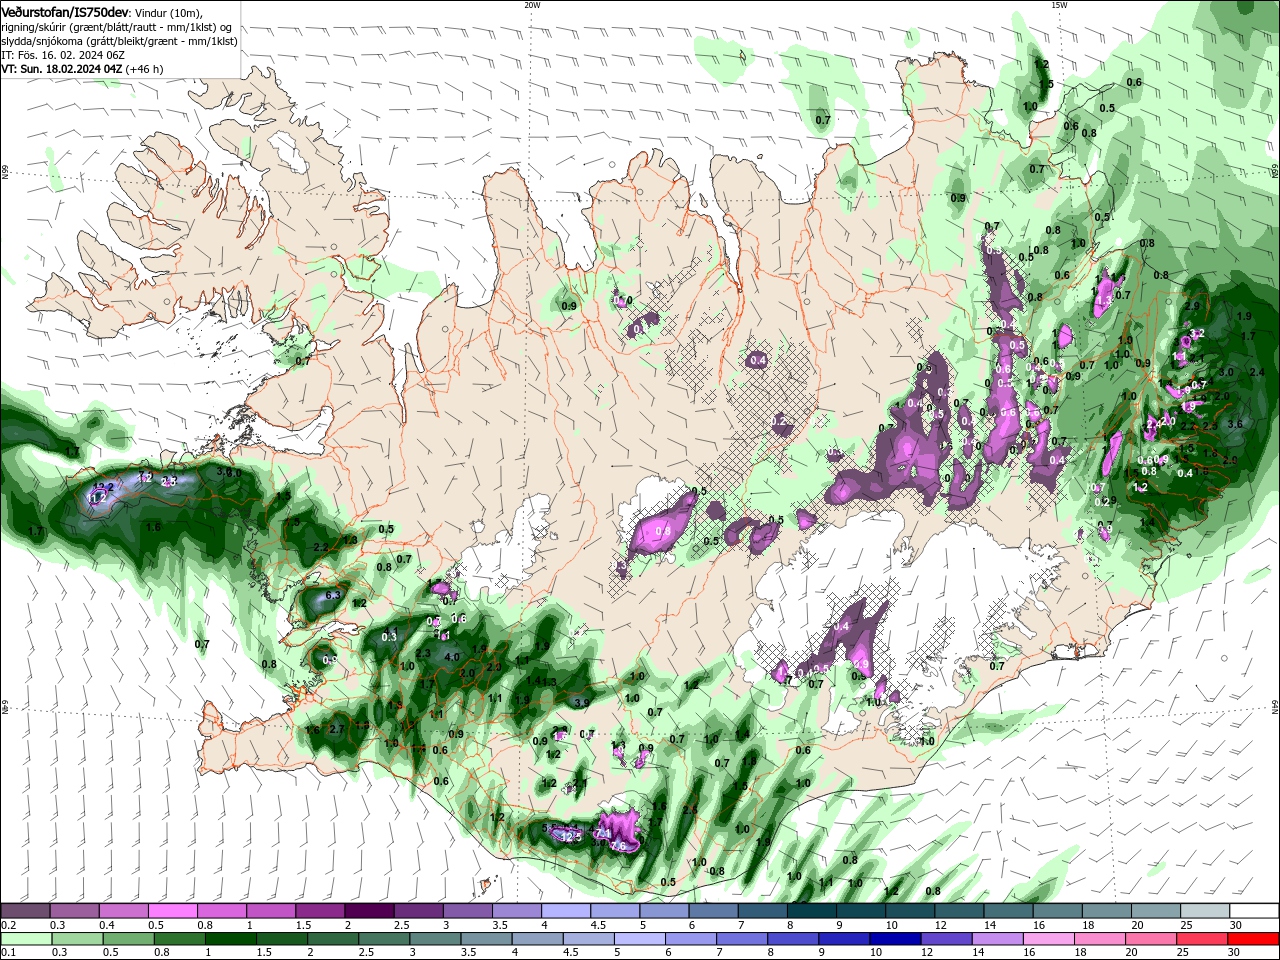Image resolution: width=1280 pixels, height=960 pixels.
Task: Click the top-row legend swatch starting at 16
Action: point(1058,911)
